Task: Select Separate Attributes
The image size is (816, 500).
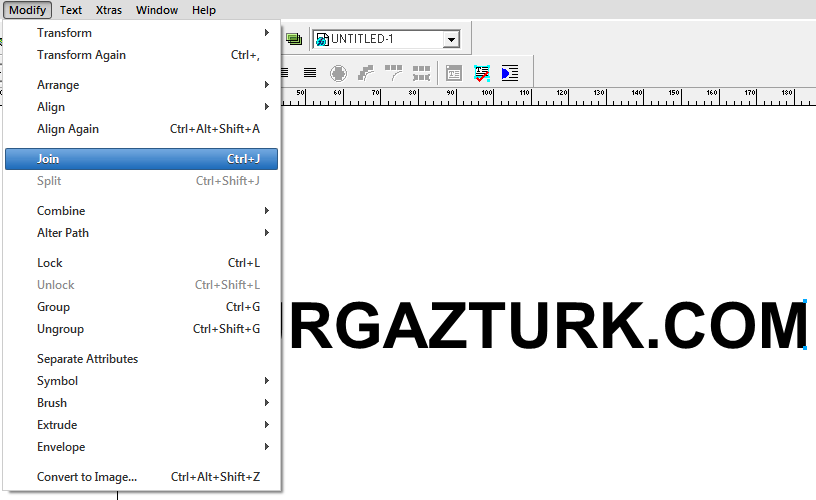Action: [x=142, y=359]
